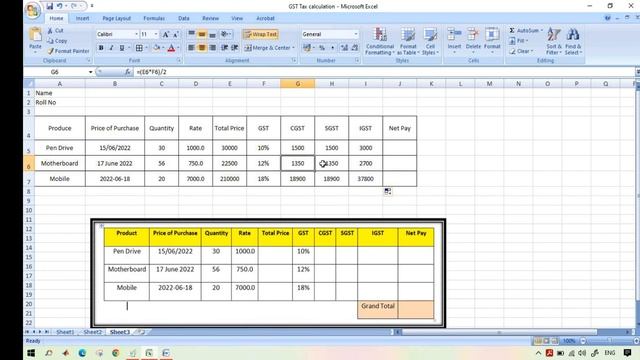This screenshot has width=640, height=360.
Task: Open the View ribbon tab
Action: click(237, 18)
